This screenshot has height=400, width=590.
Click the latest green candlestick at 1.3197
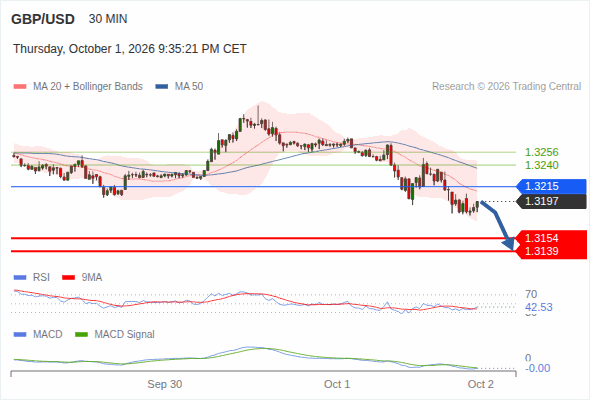click(x=477, y=206)
